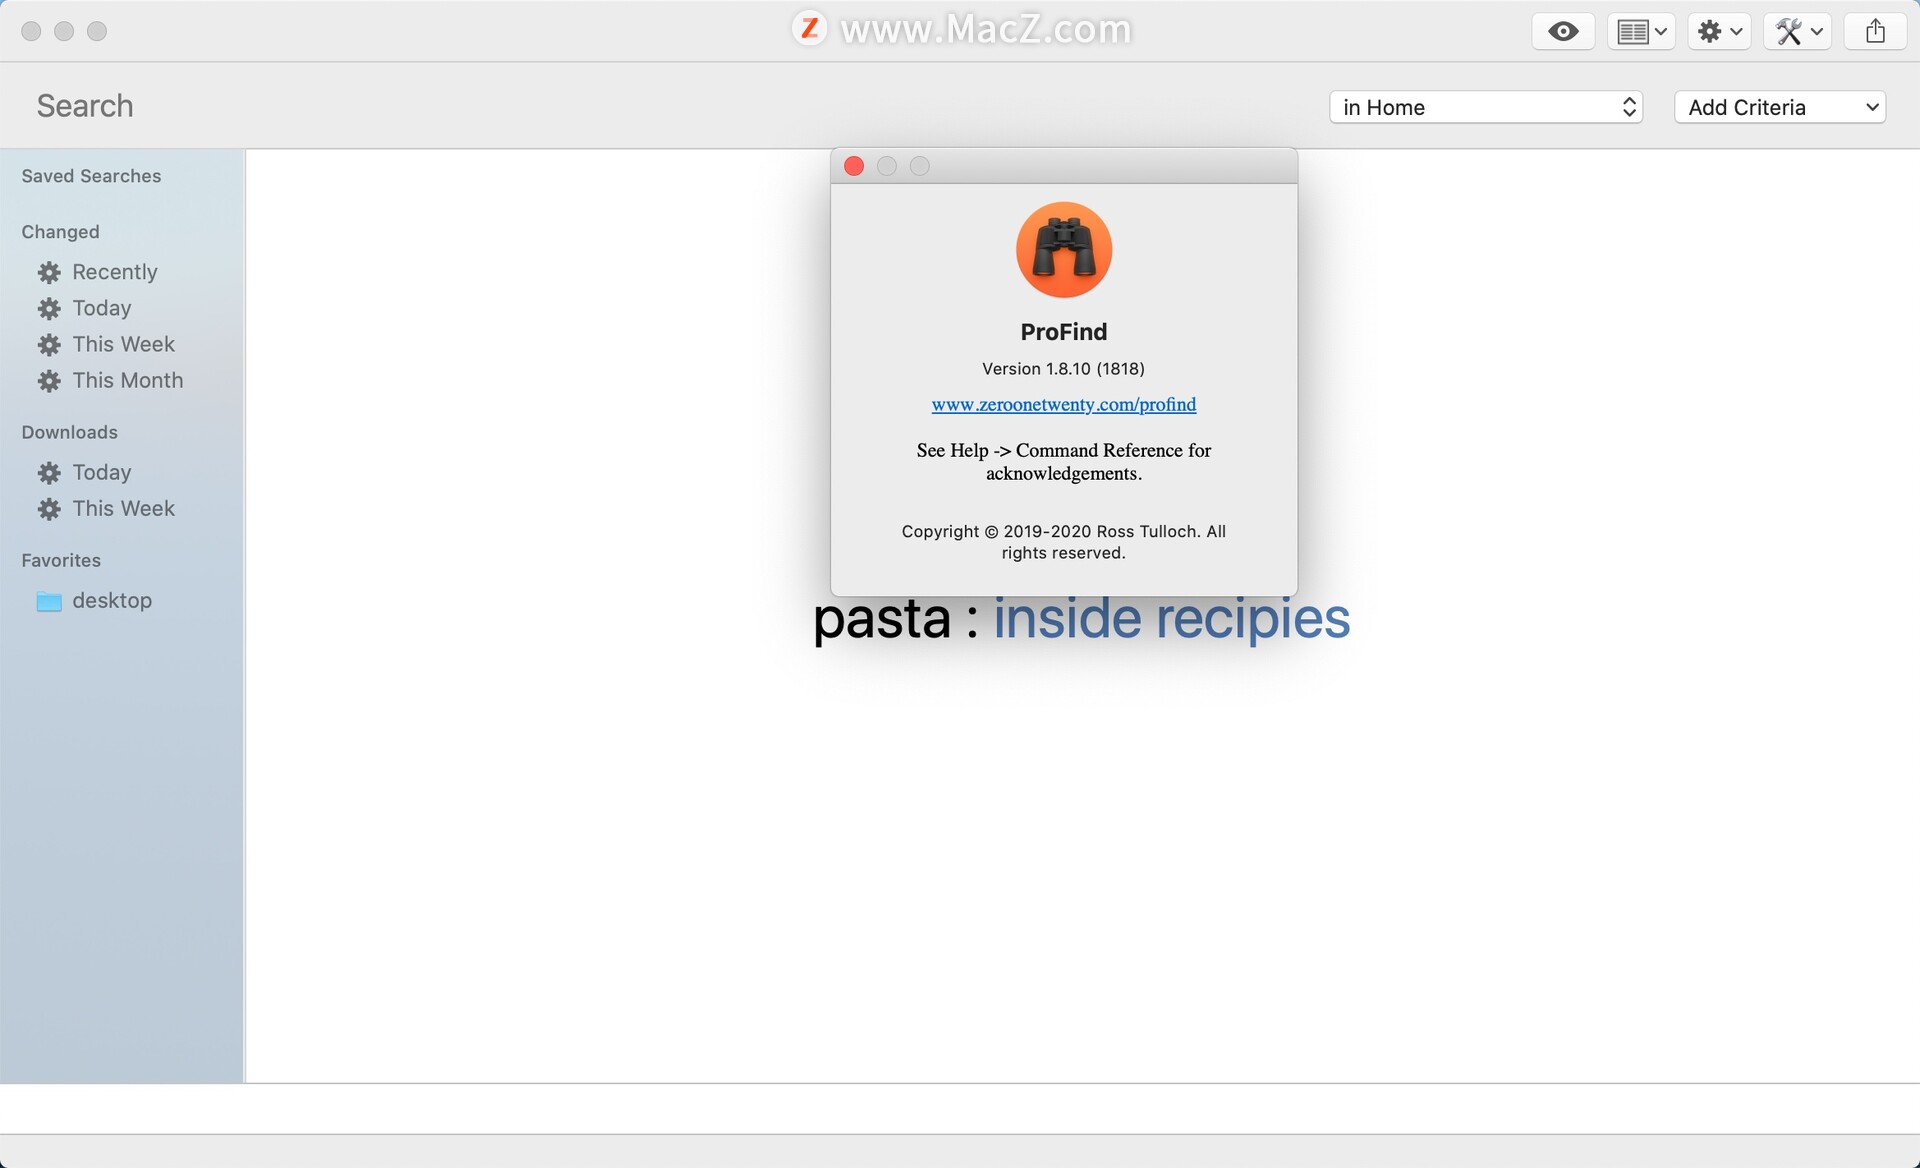1920x1168 pixels.
Task: Click the ProFind binoculars app icon
Action: 1064,250
